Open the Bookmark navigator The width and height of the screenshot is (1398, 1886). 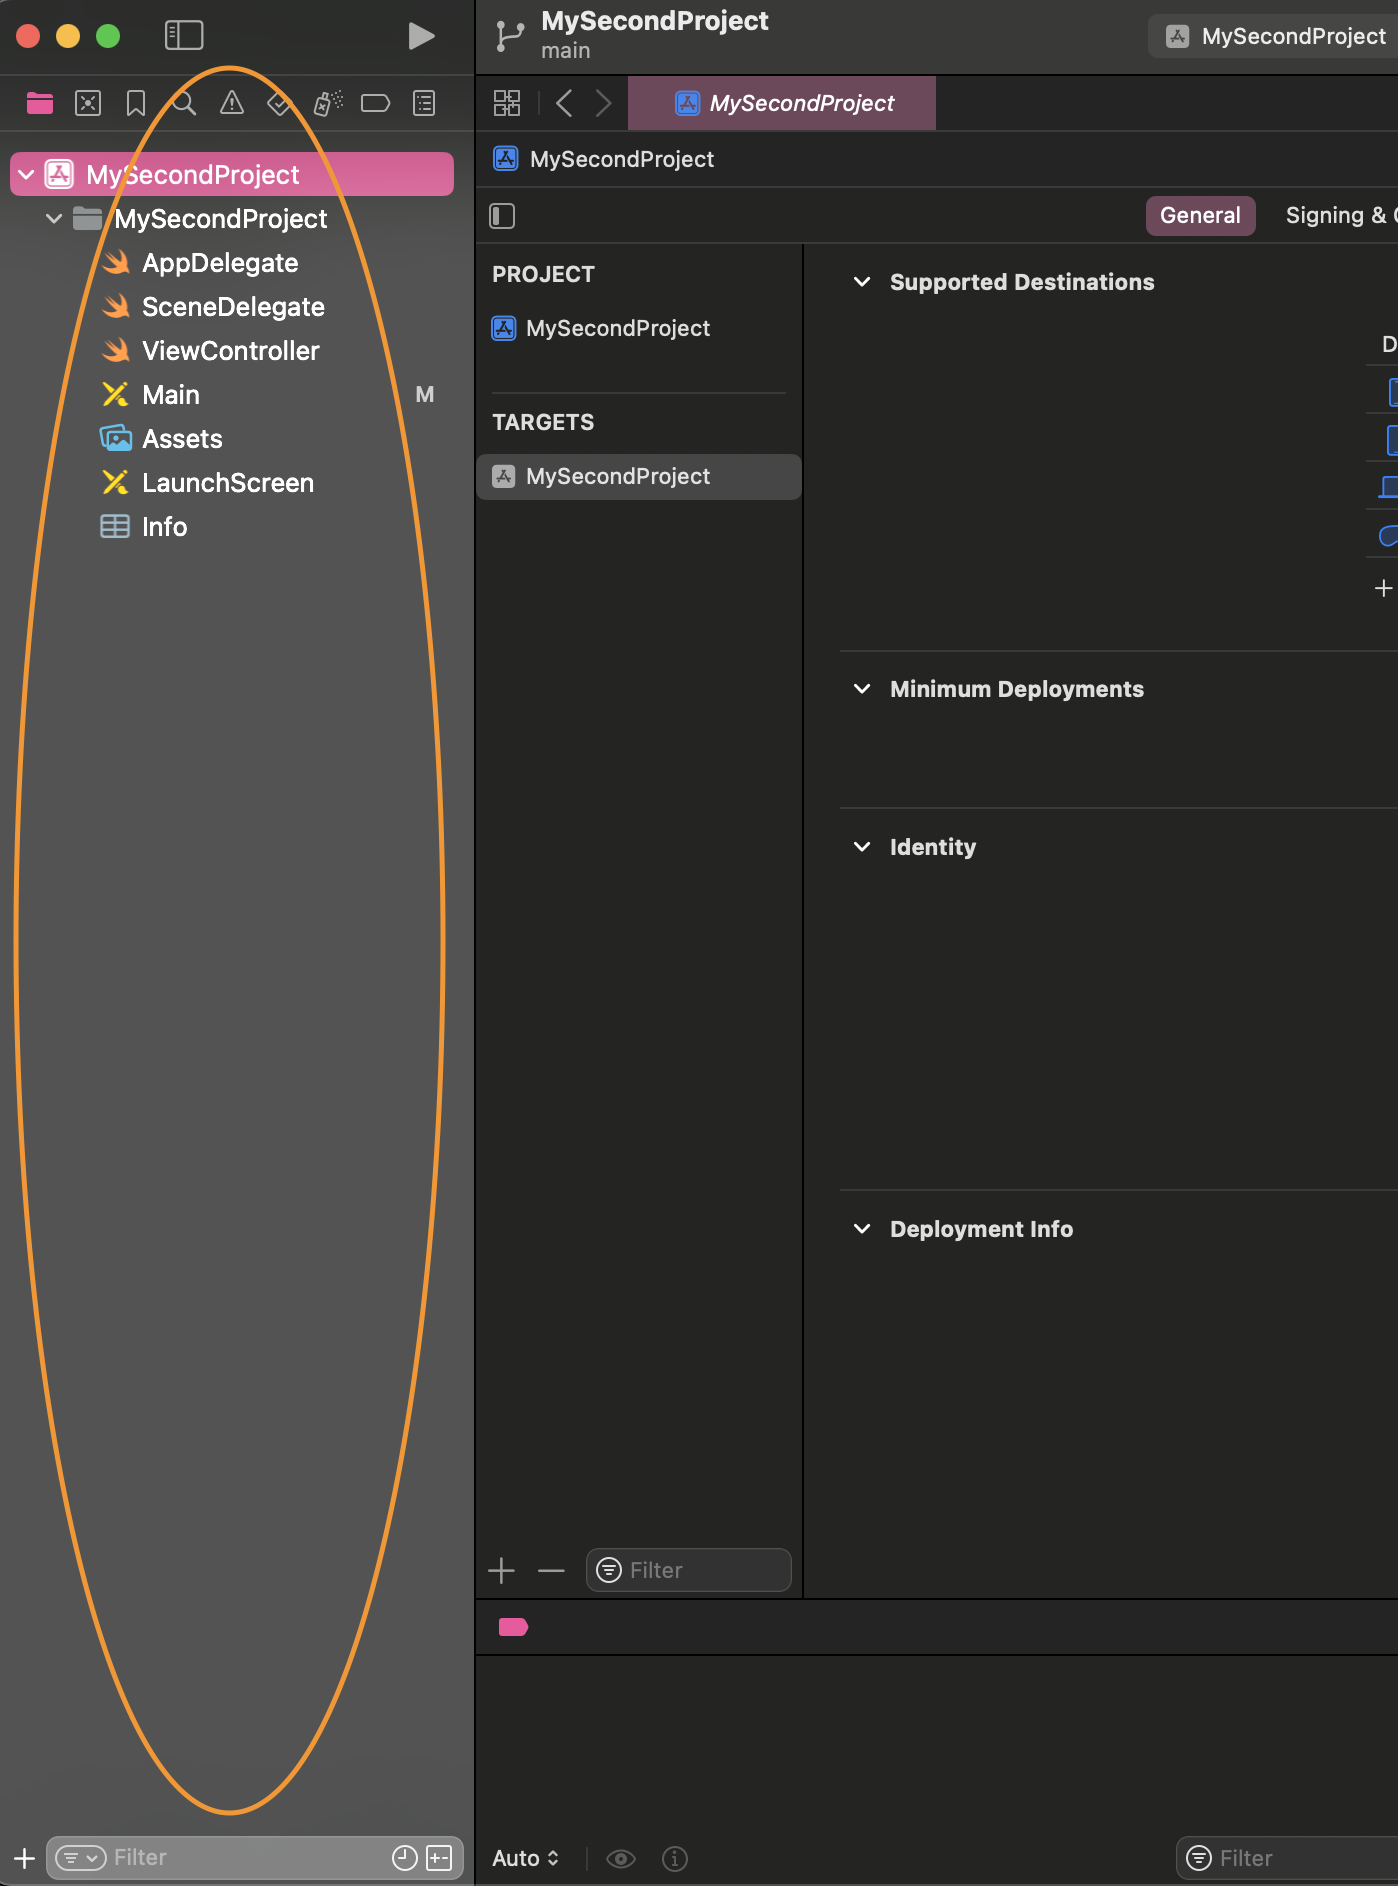136,103
